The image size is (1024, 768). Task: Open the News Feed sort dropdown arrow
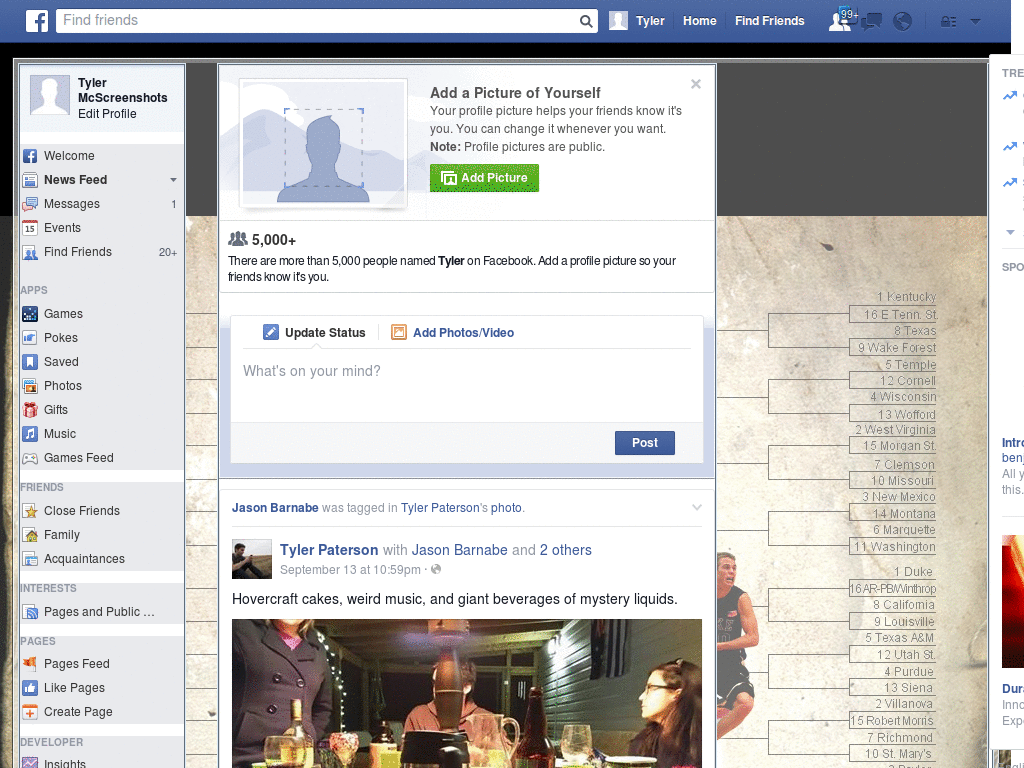[x=173, y=180]
